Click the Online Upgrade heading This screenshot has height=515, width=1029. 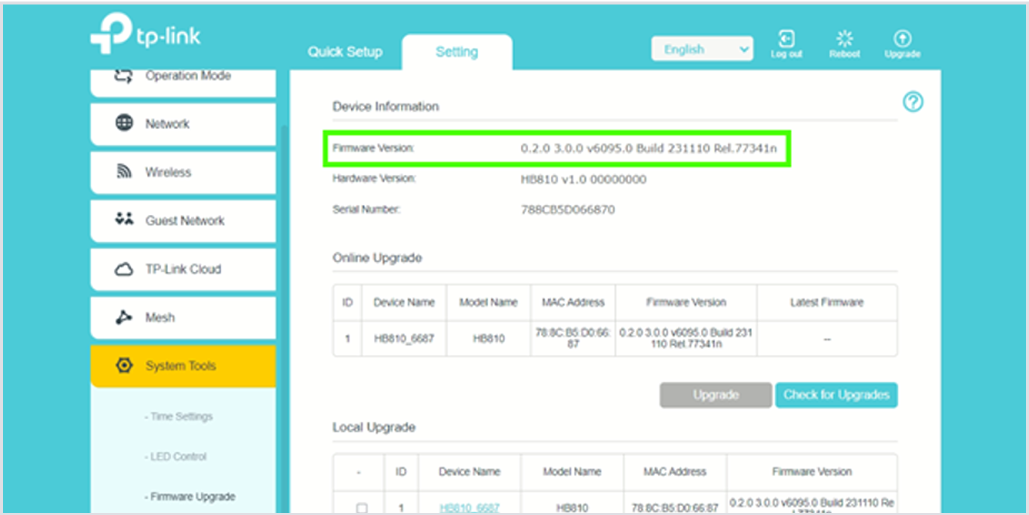(377, 258)
